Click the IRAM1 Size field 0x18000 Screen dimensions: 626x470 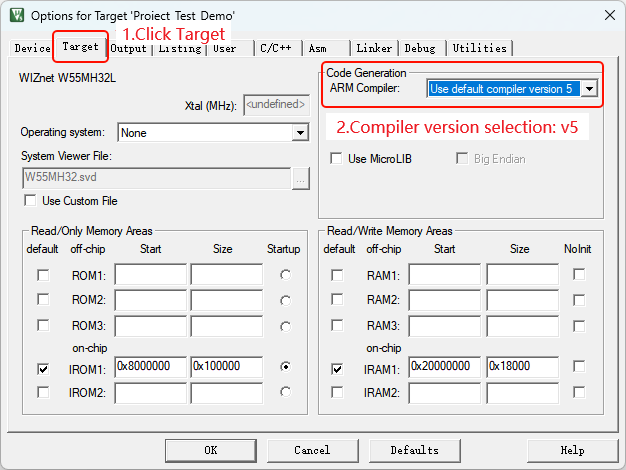(x=523, y=367)
